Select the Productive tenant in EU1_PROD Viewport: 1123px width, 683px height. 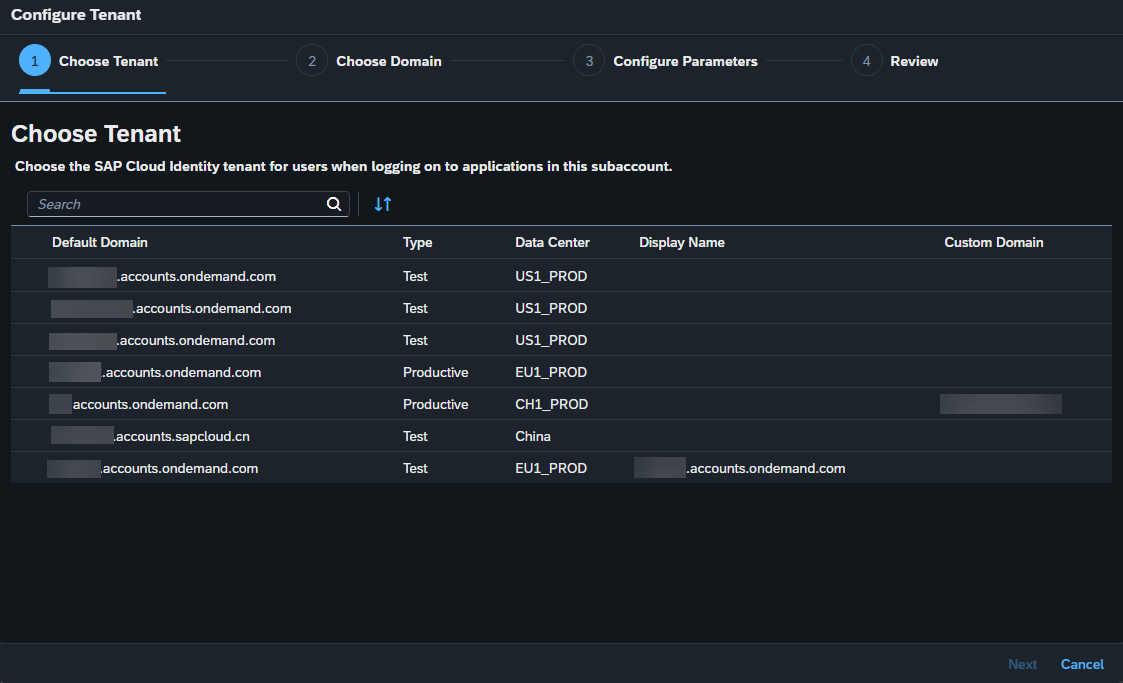pyautogui.click(x=561, y=372)
